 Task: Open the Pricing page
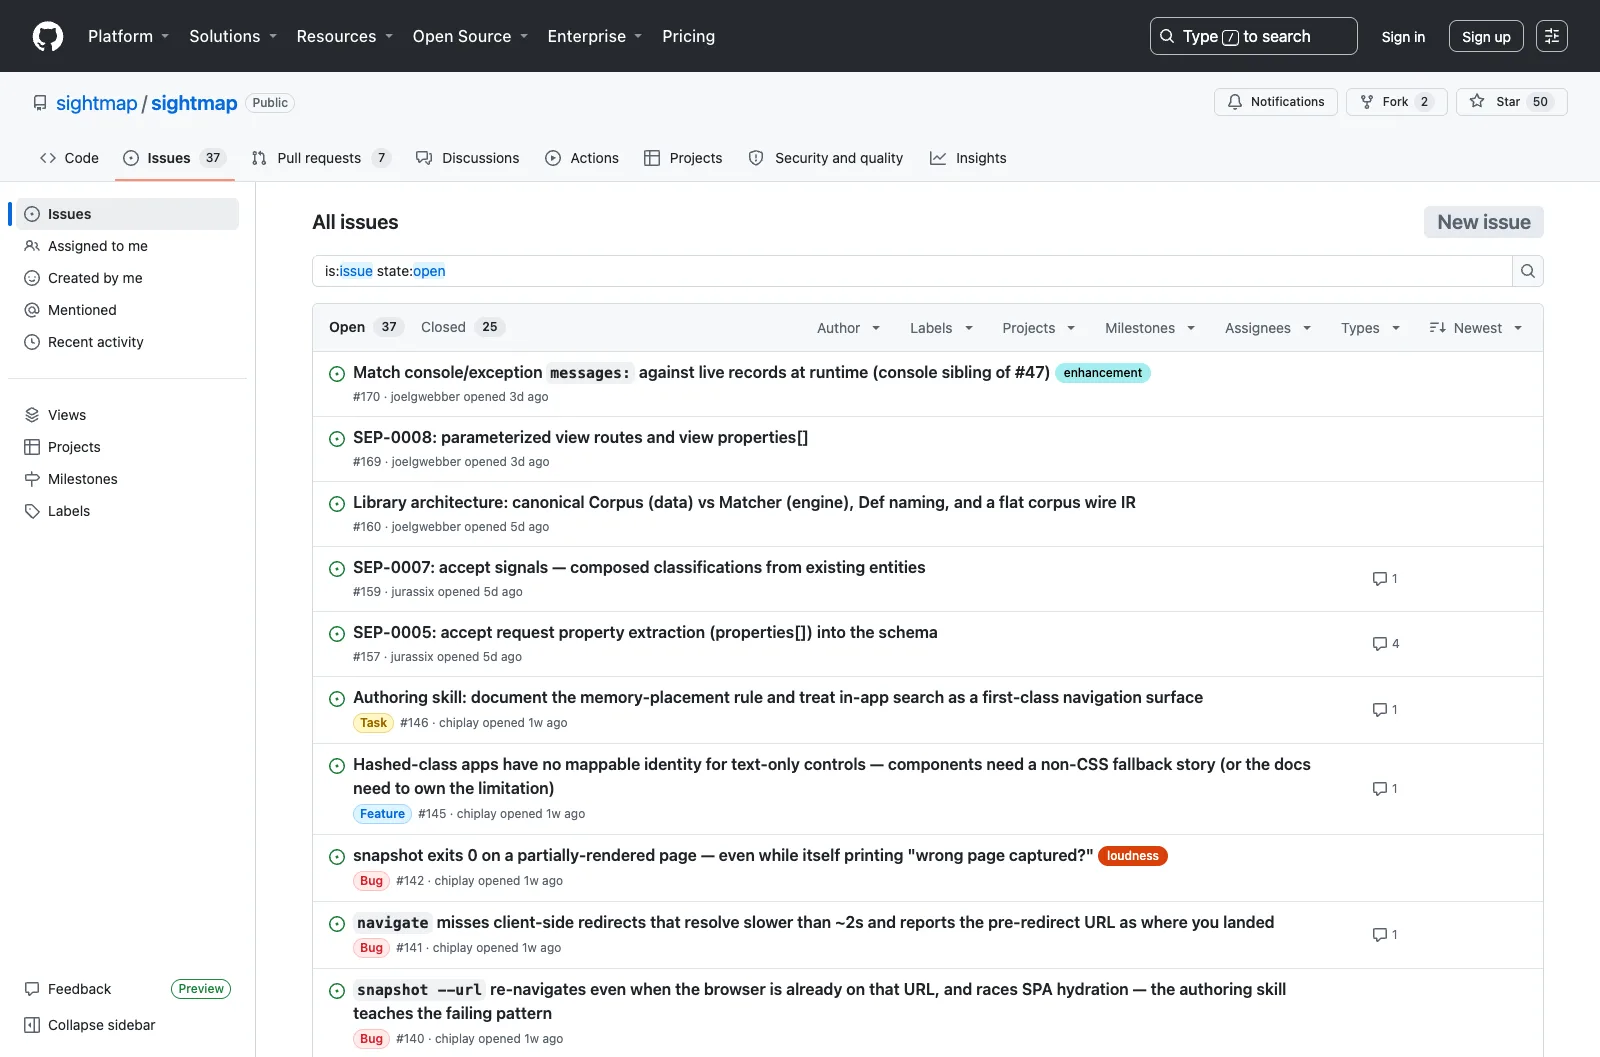tap(688, 36)
